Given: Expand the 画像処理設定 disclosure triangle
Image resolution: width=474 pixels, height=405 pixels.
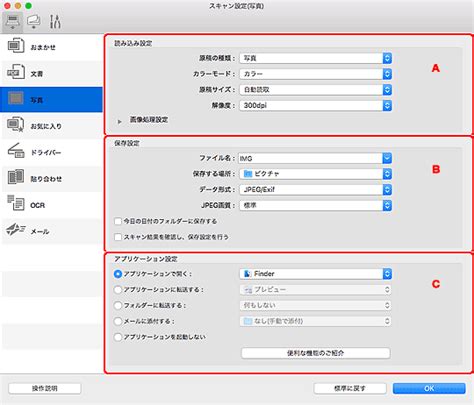Looking at the screenshot, I should [x=120, y=122].
